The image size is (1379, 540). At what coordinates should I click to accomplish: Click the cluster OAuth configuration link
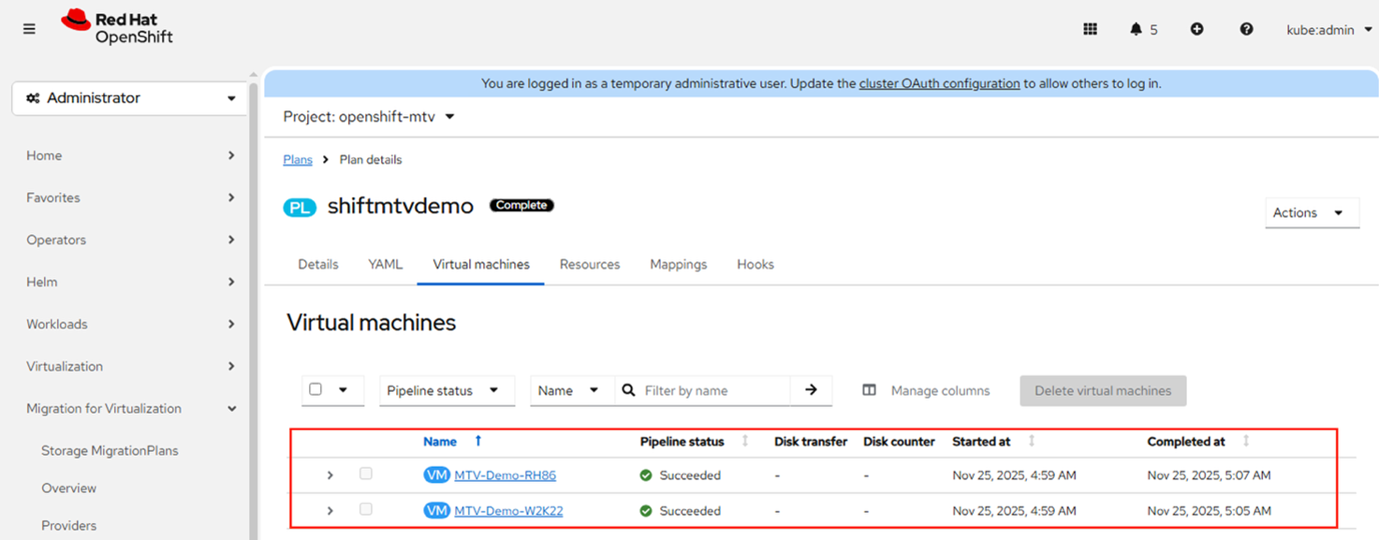[939, 84]
